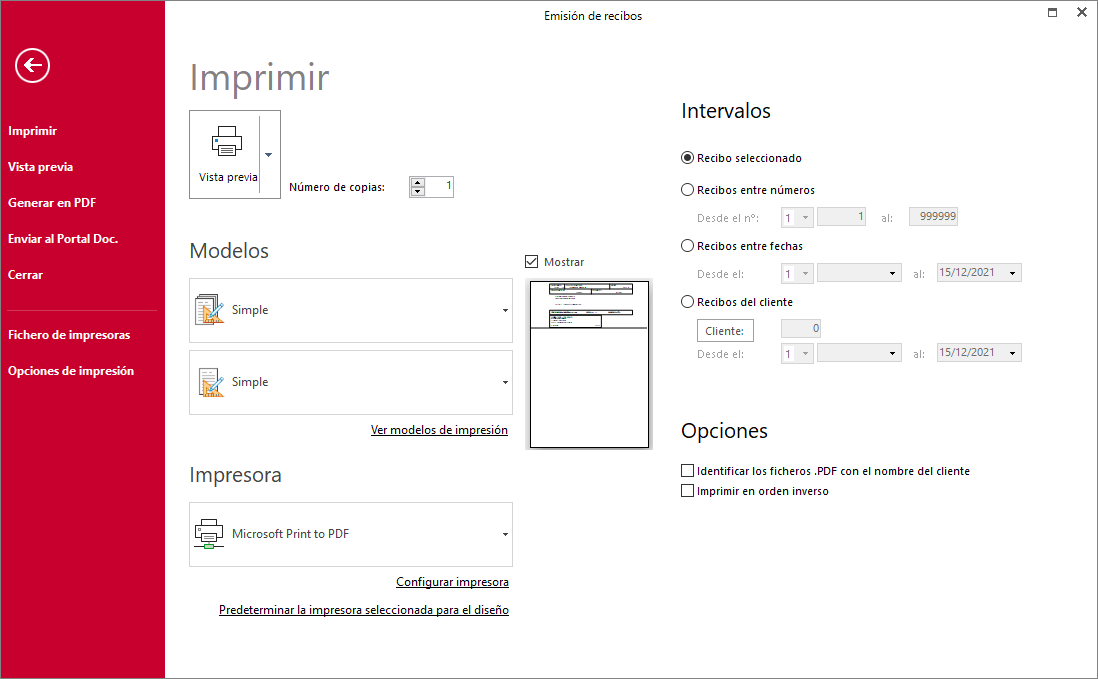This screenshot has height=679, width=1098.
Task: Click the ending receipt number field 999999
Action: pyautogui.click(x=933, y=217)
